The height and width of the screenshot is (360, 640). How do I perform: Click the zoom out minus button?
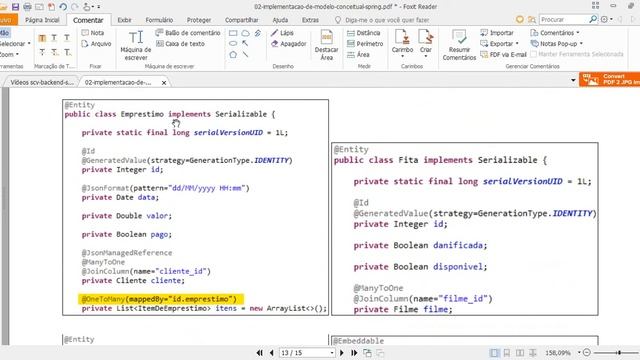(x=587, y=353)
